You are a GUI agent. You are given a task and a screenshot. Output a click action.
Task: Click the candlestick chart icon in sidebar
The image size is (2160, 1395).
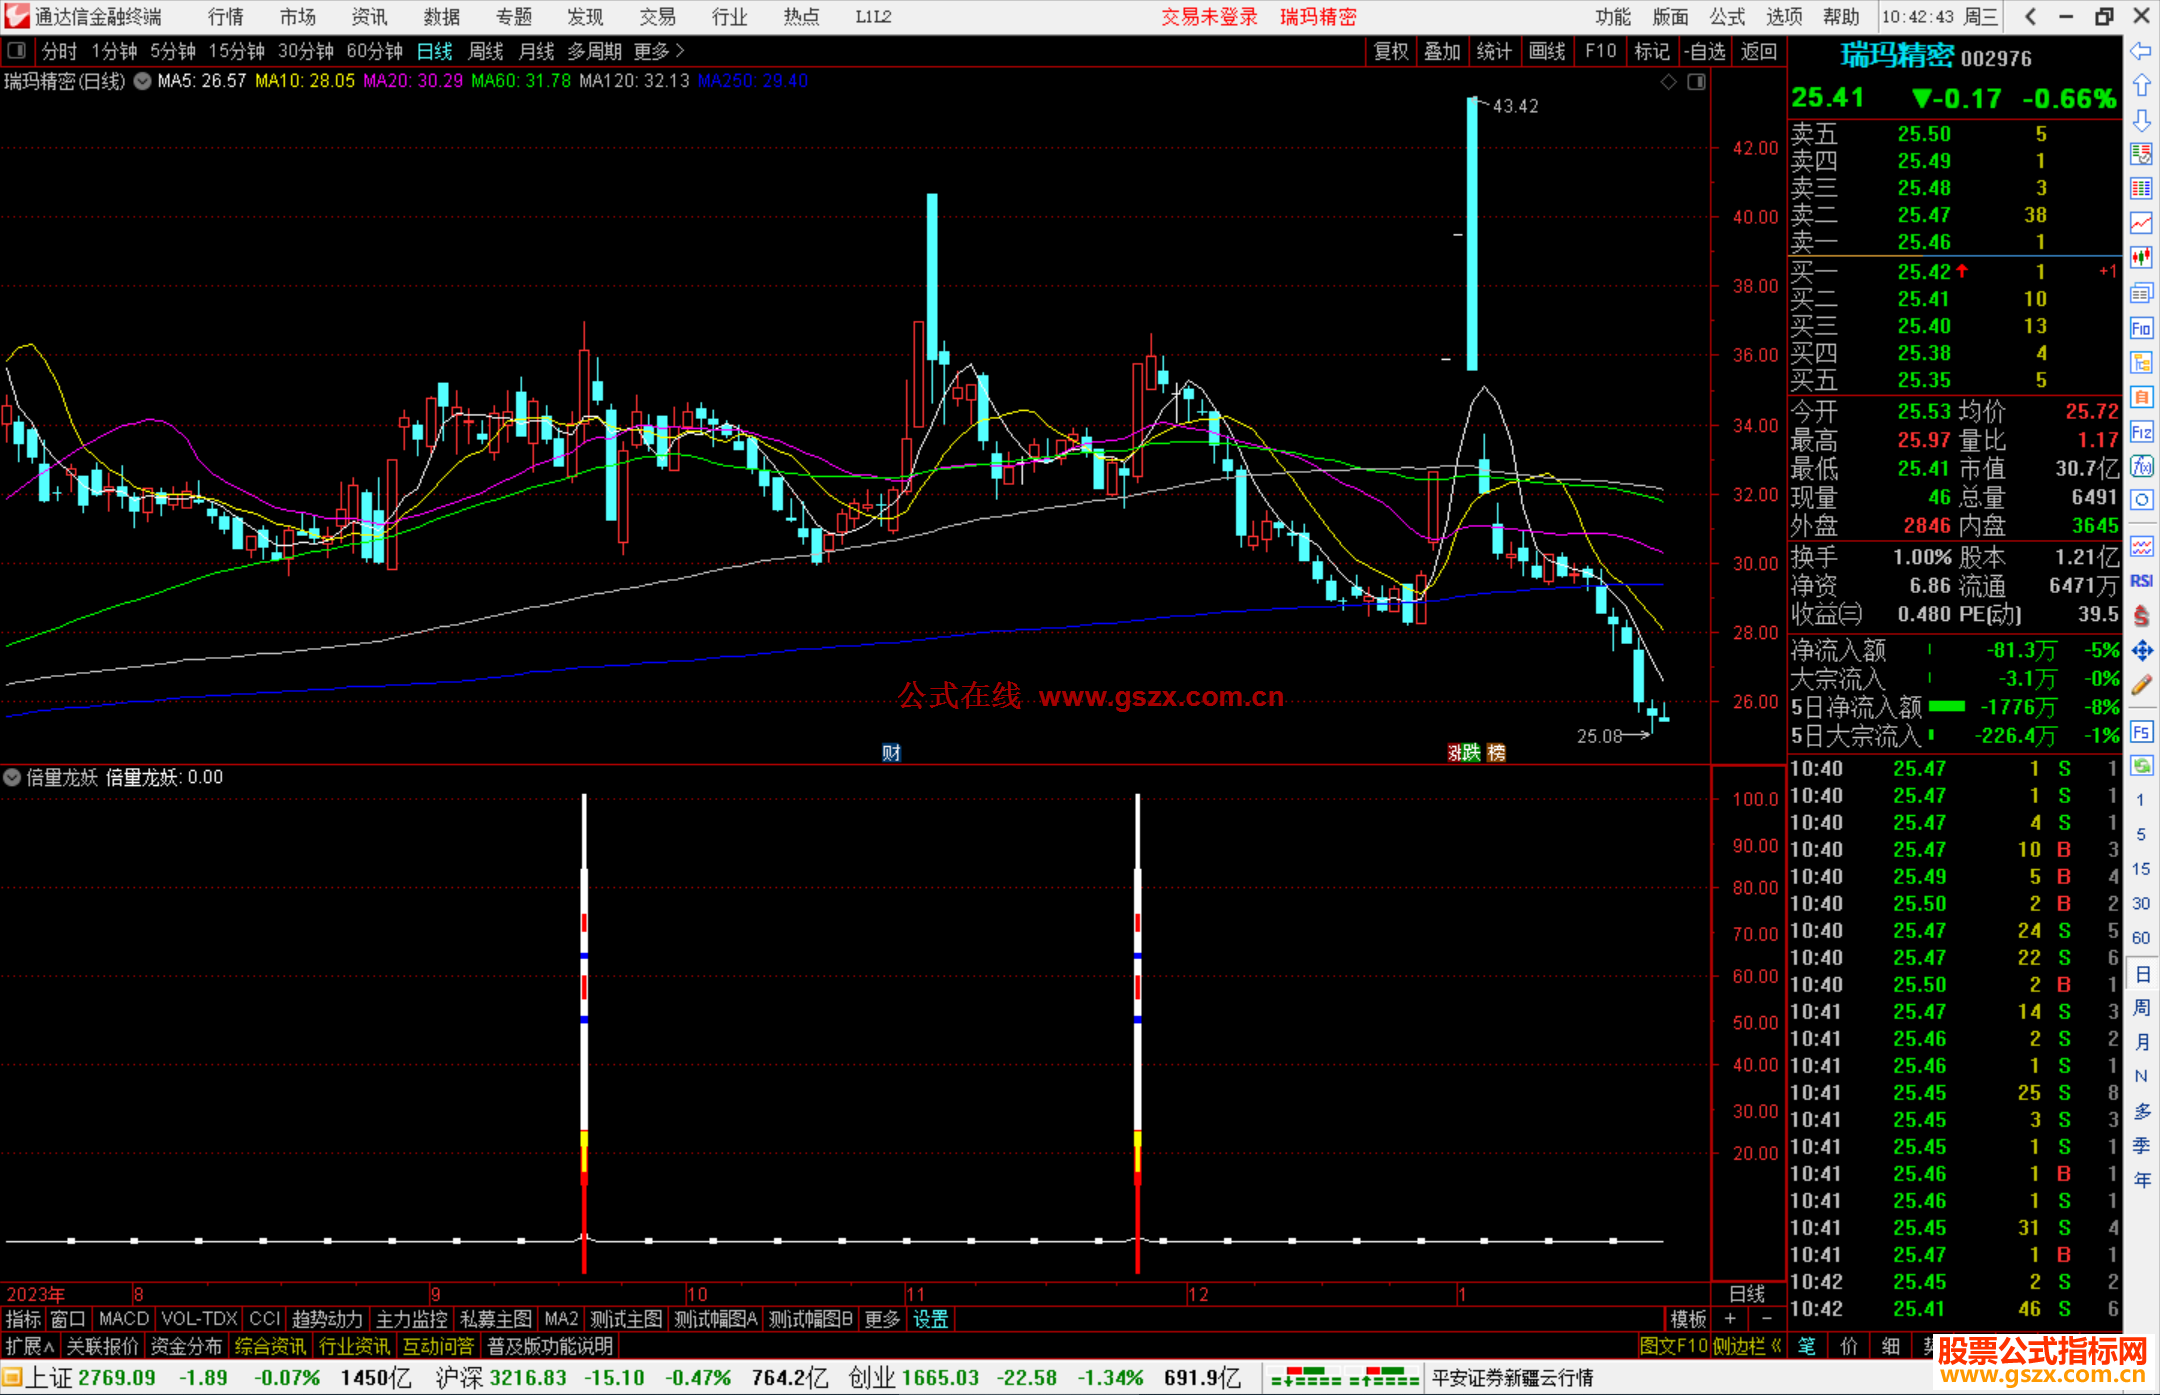click(x=2141, y=258)
